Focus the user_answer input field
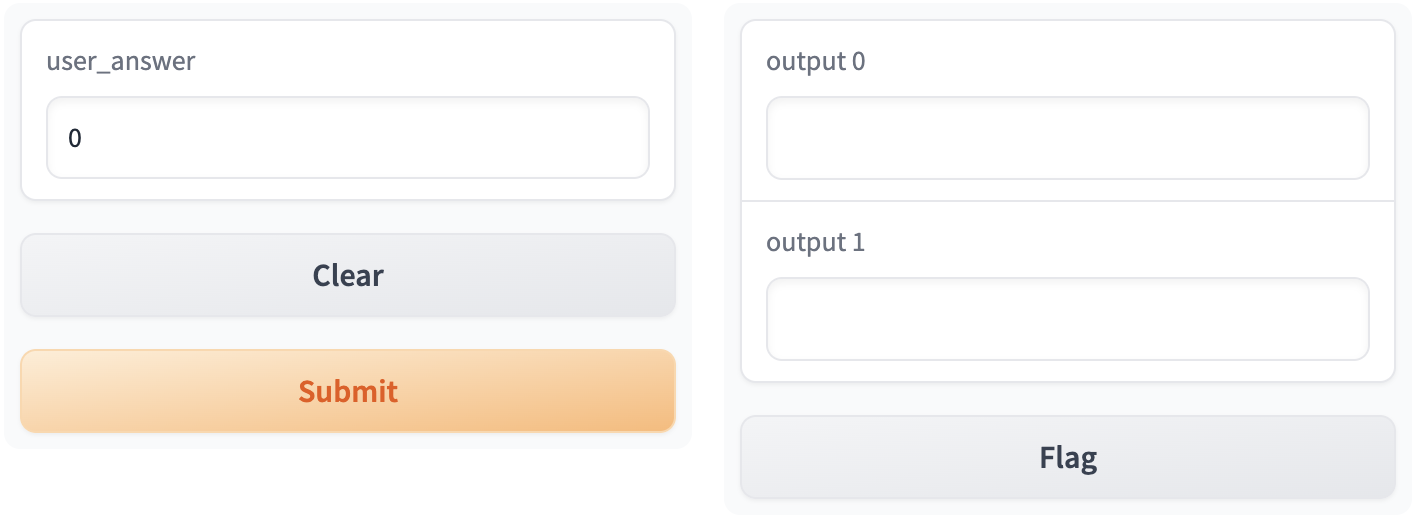 (x=348, y=138)
